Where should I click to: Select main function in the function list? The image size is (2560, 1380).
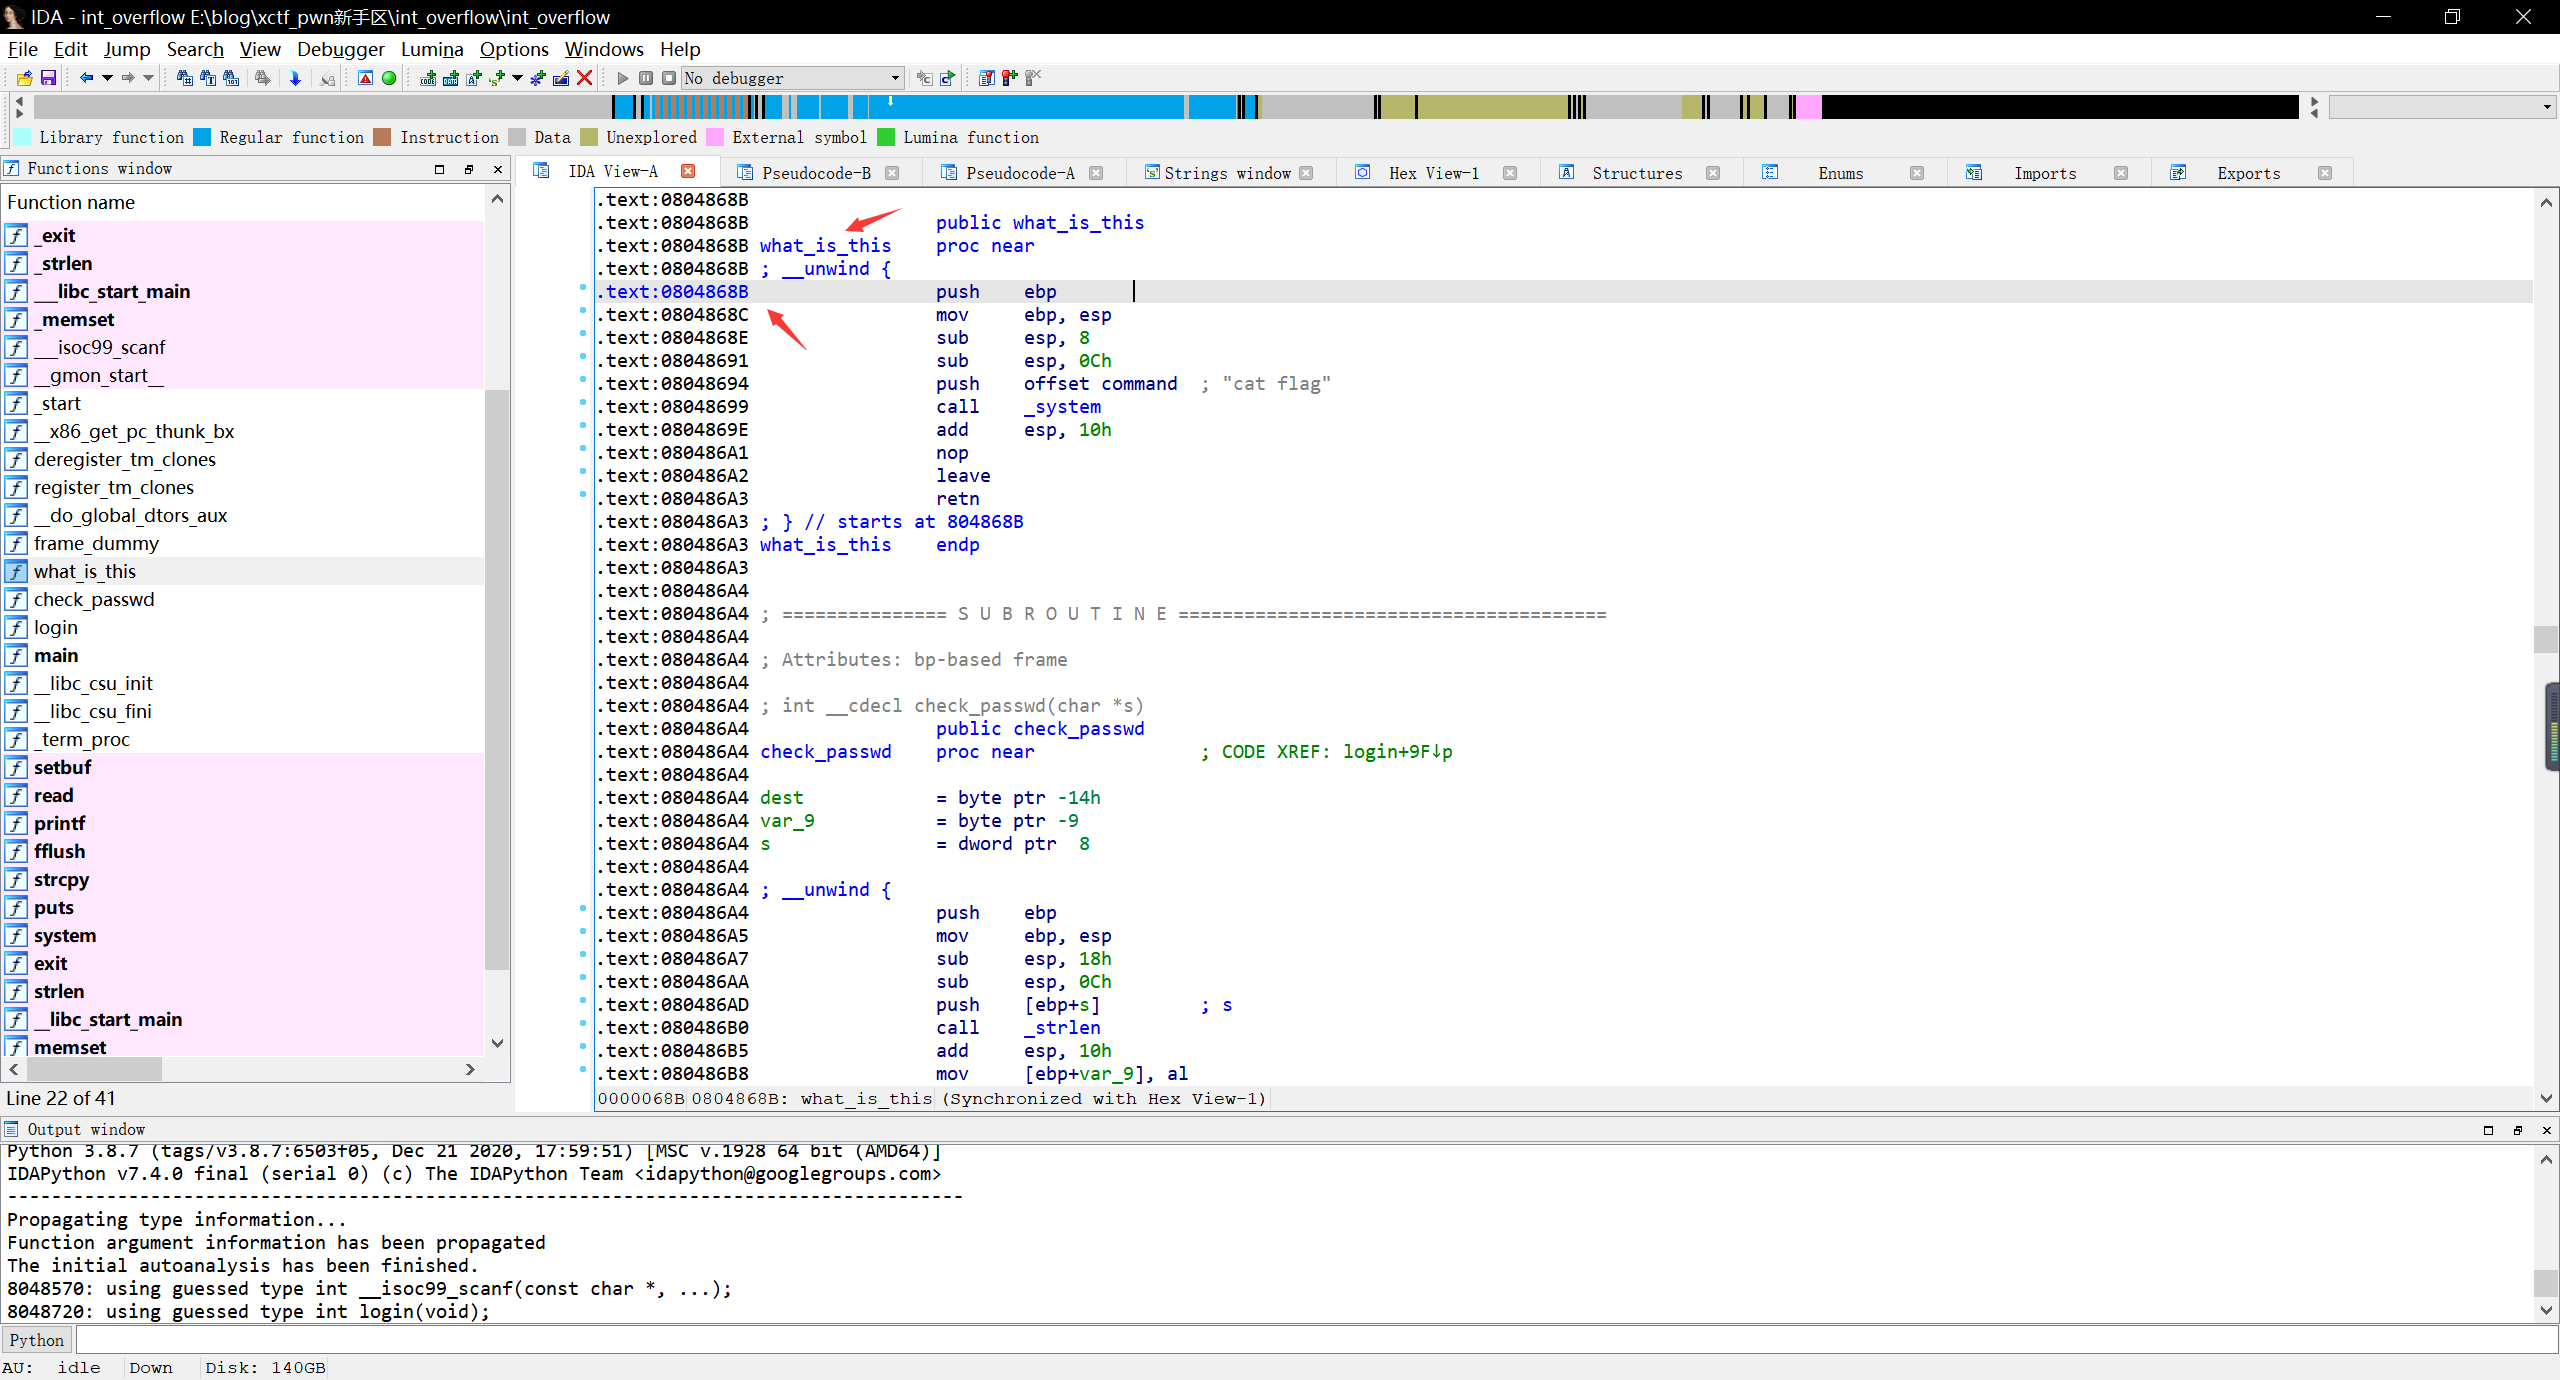pyautogui.click(x=56, y=655)
